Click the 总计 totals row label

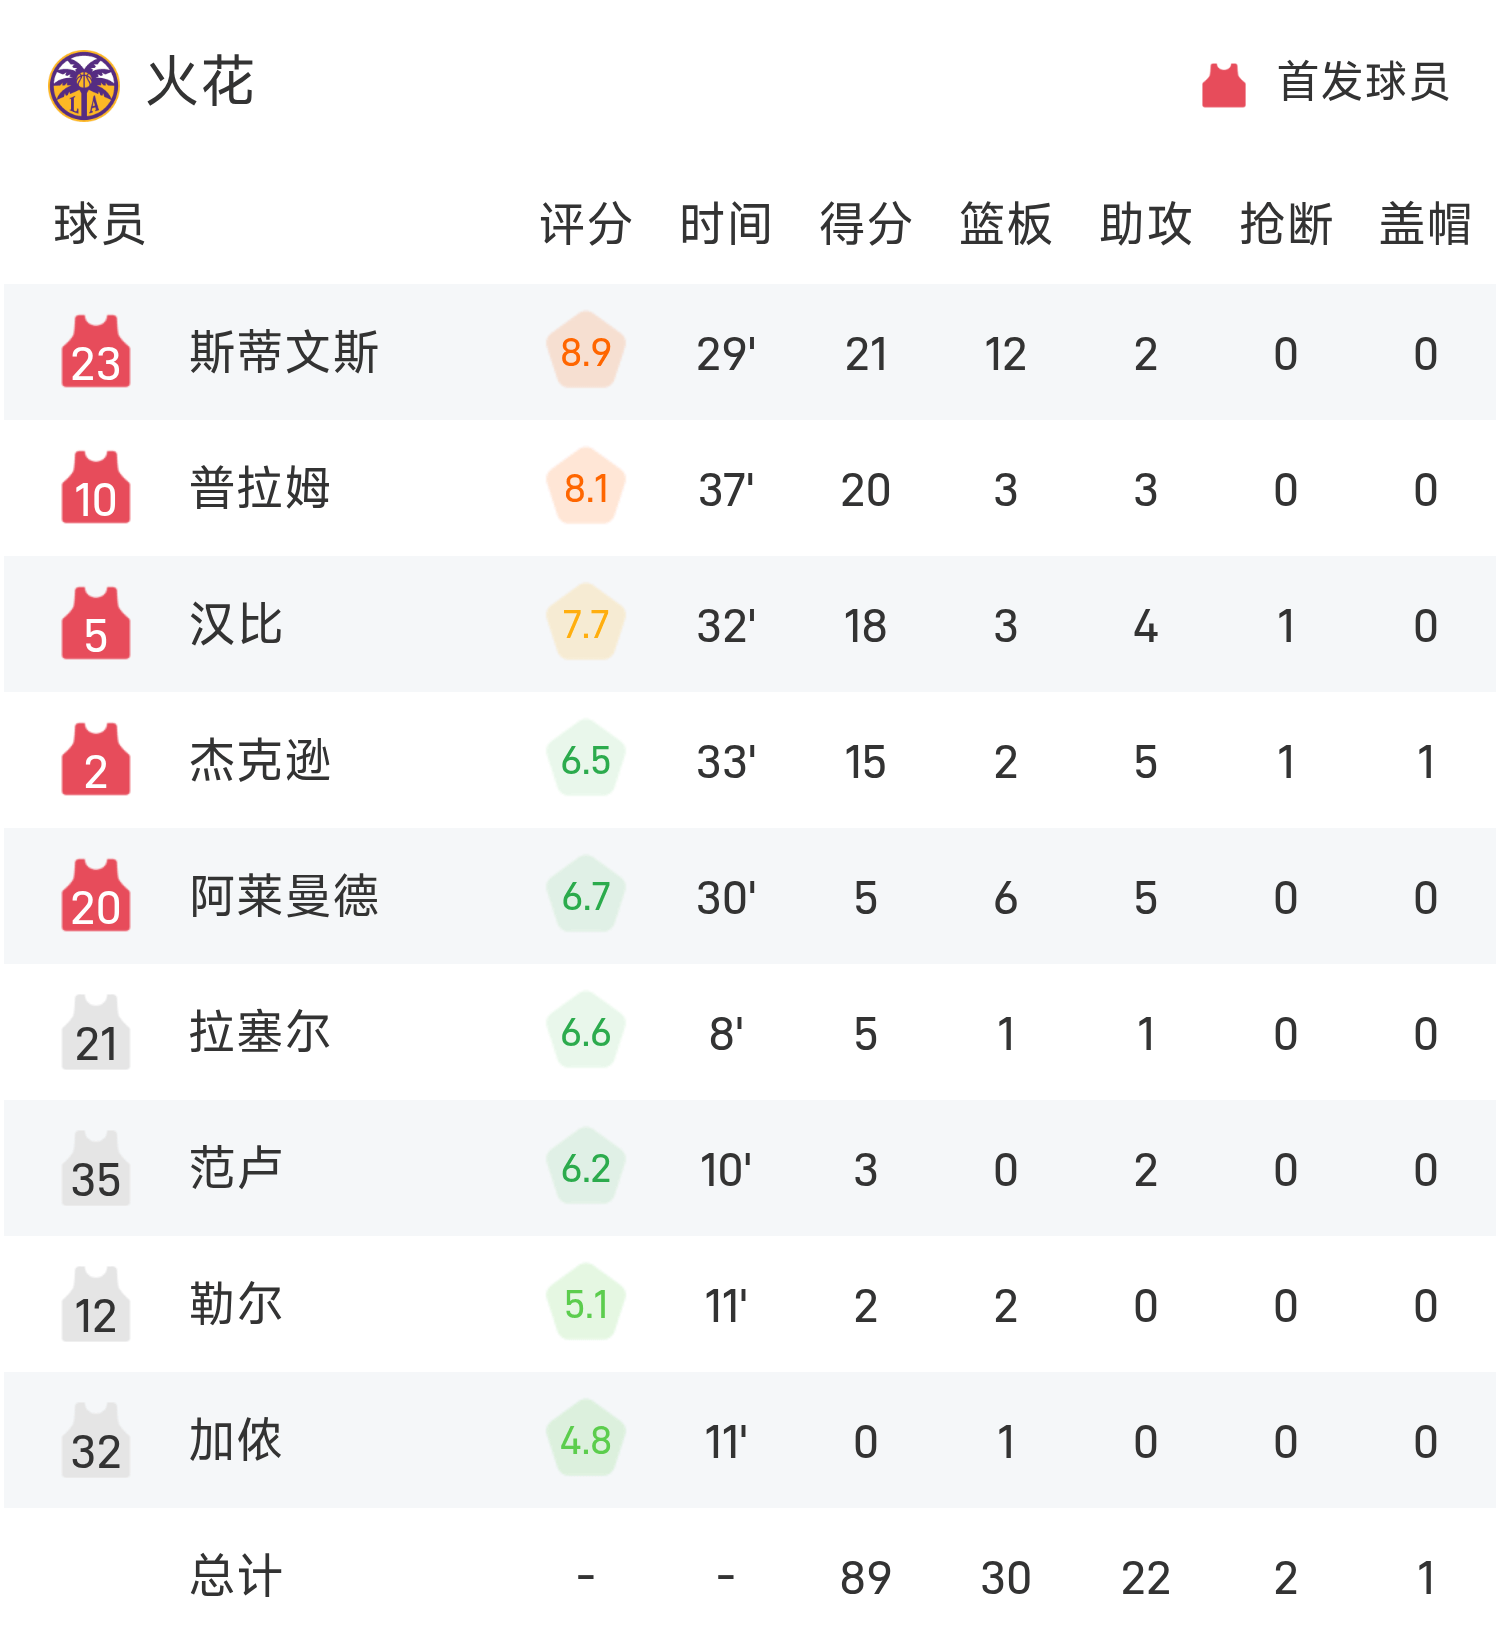pyautogui.click(x=236, y=1577)
